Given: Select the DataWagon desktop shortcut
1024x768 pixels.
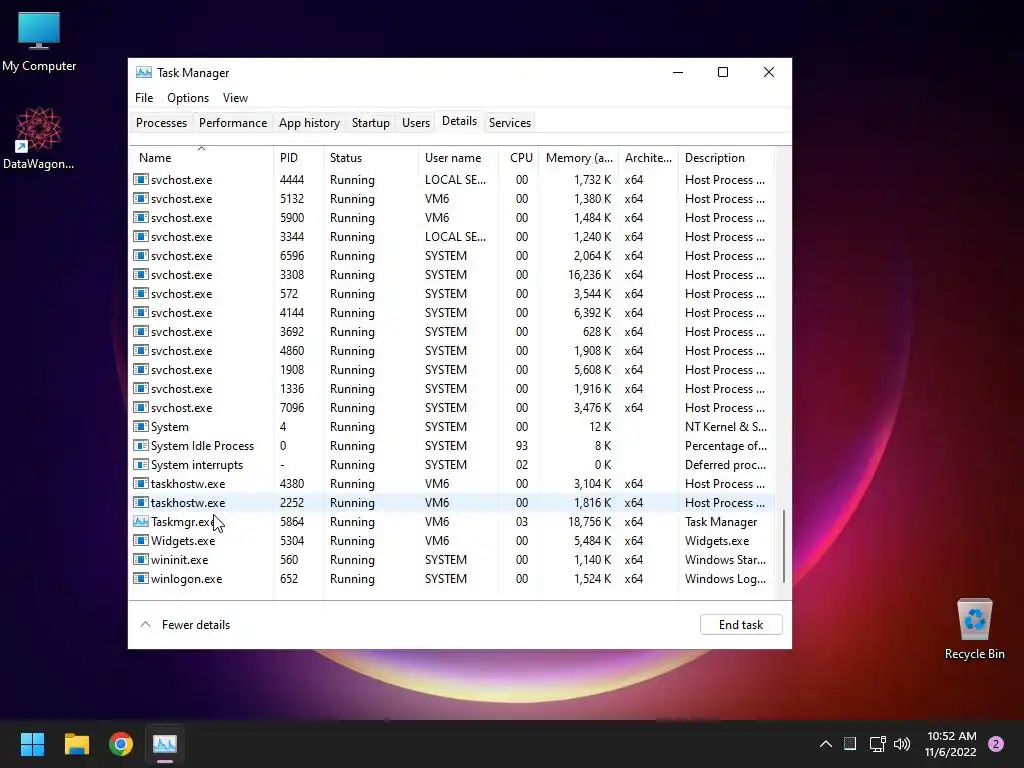Looking at the screenshot, I should [39, 138].
